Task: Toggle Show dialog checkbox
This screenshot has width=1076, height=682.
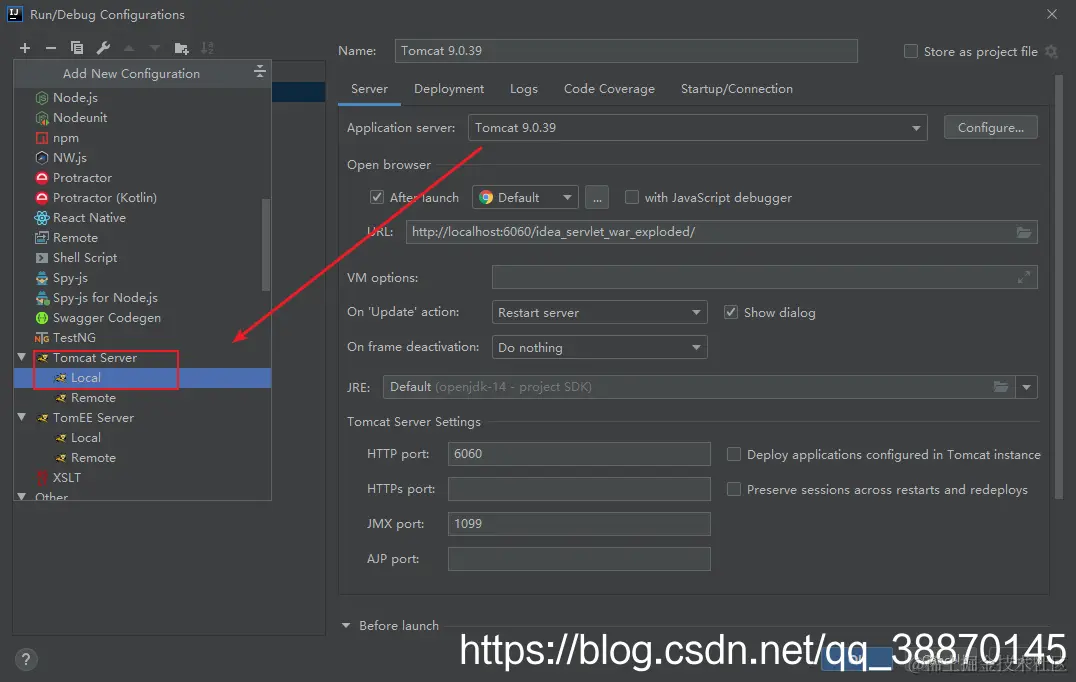Action: [731, 312]
